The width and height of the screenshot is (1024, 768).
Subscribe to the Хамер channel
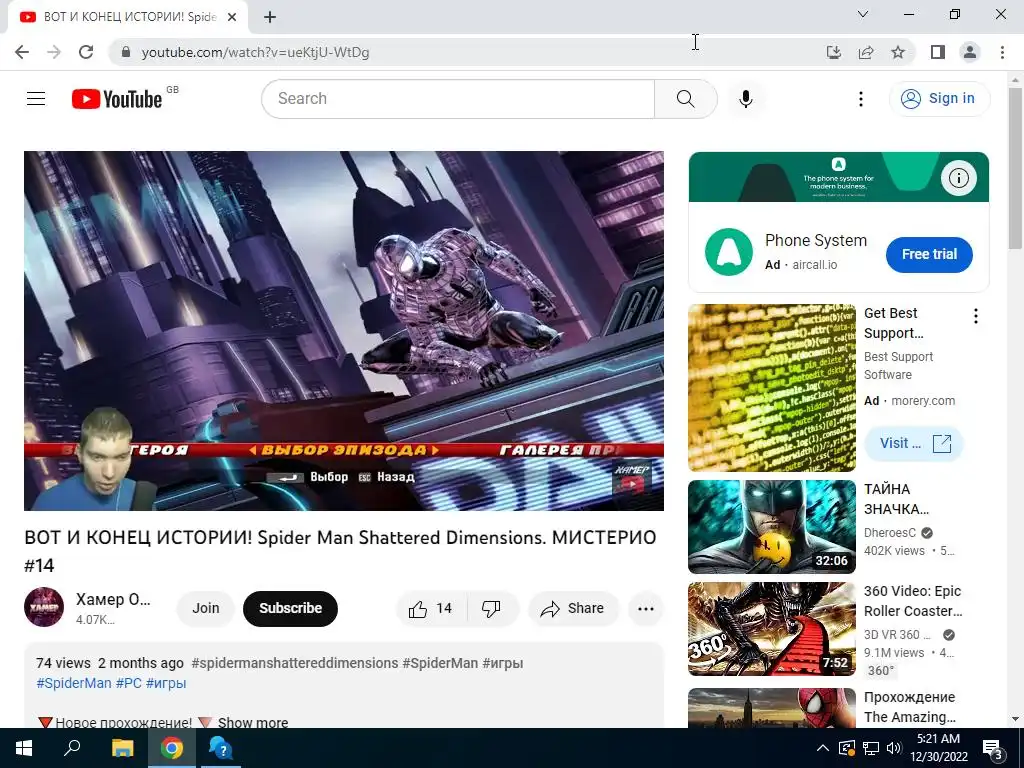290,609
